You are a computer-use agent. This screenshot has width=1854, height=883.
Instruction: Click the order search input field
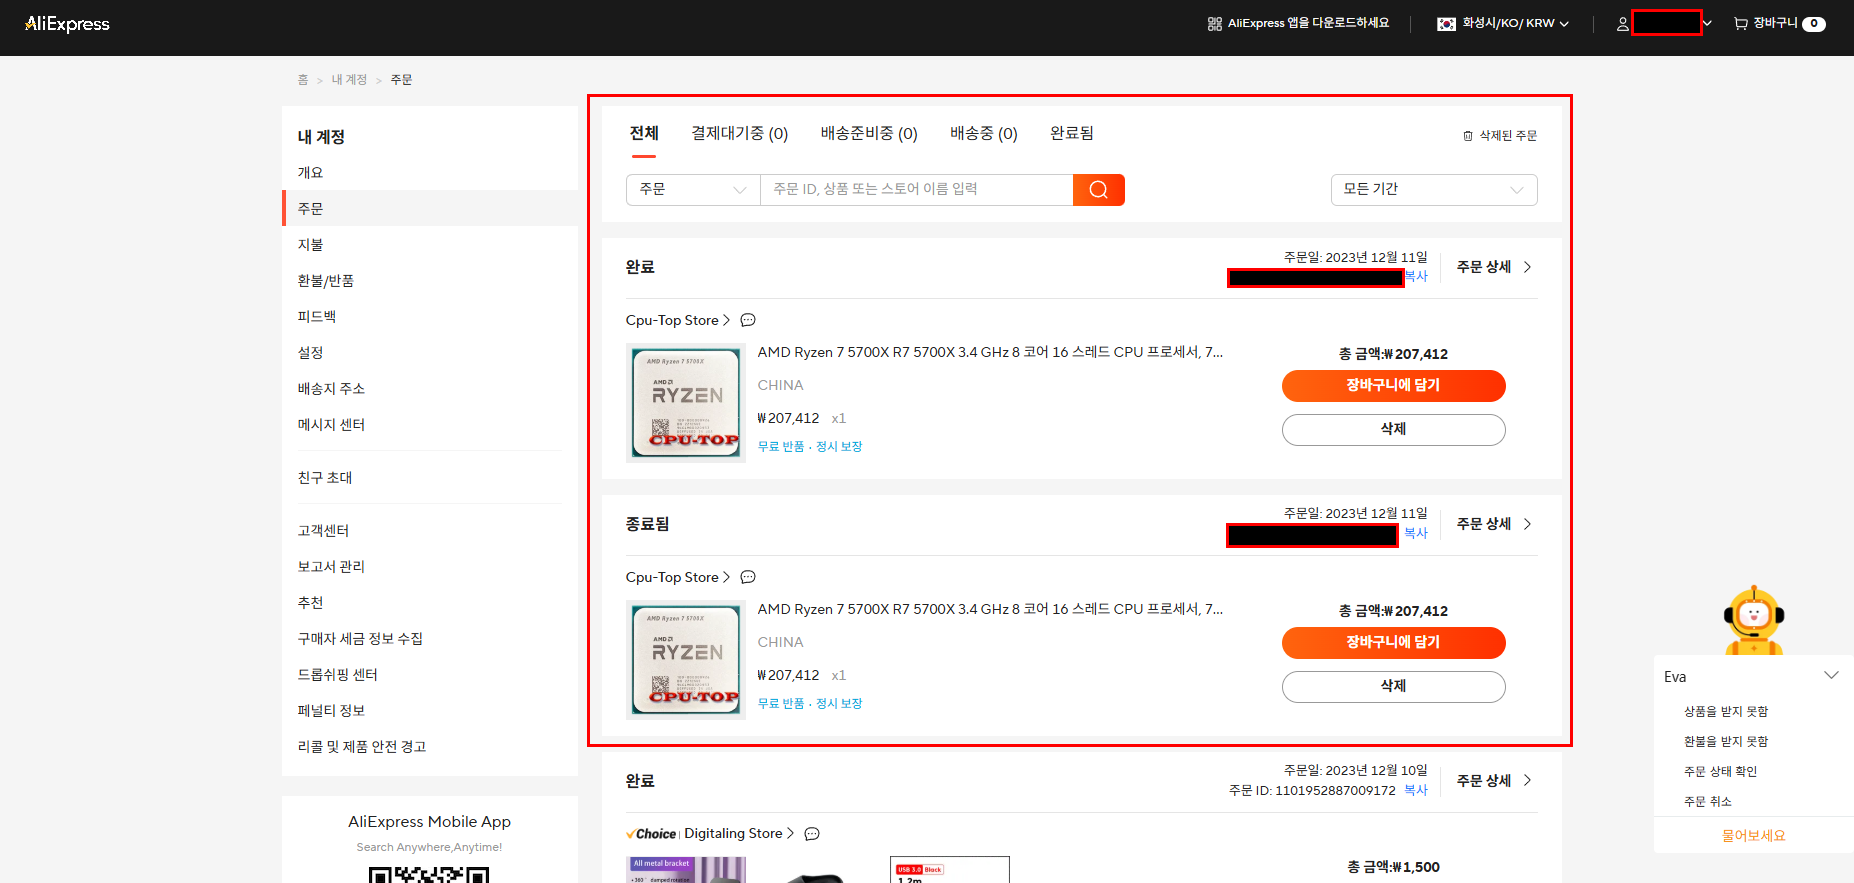(917, 190)
